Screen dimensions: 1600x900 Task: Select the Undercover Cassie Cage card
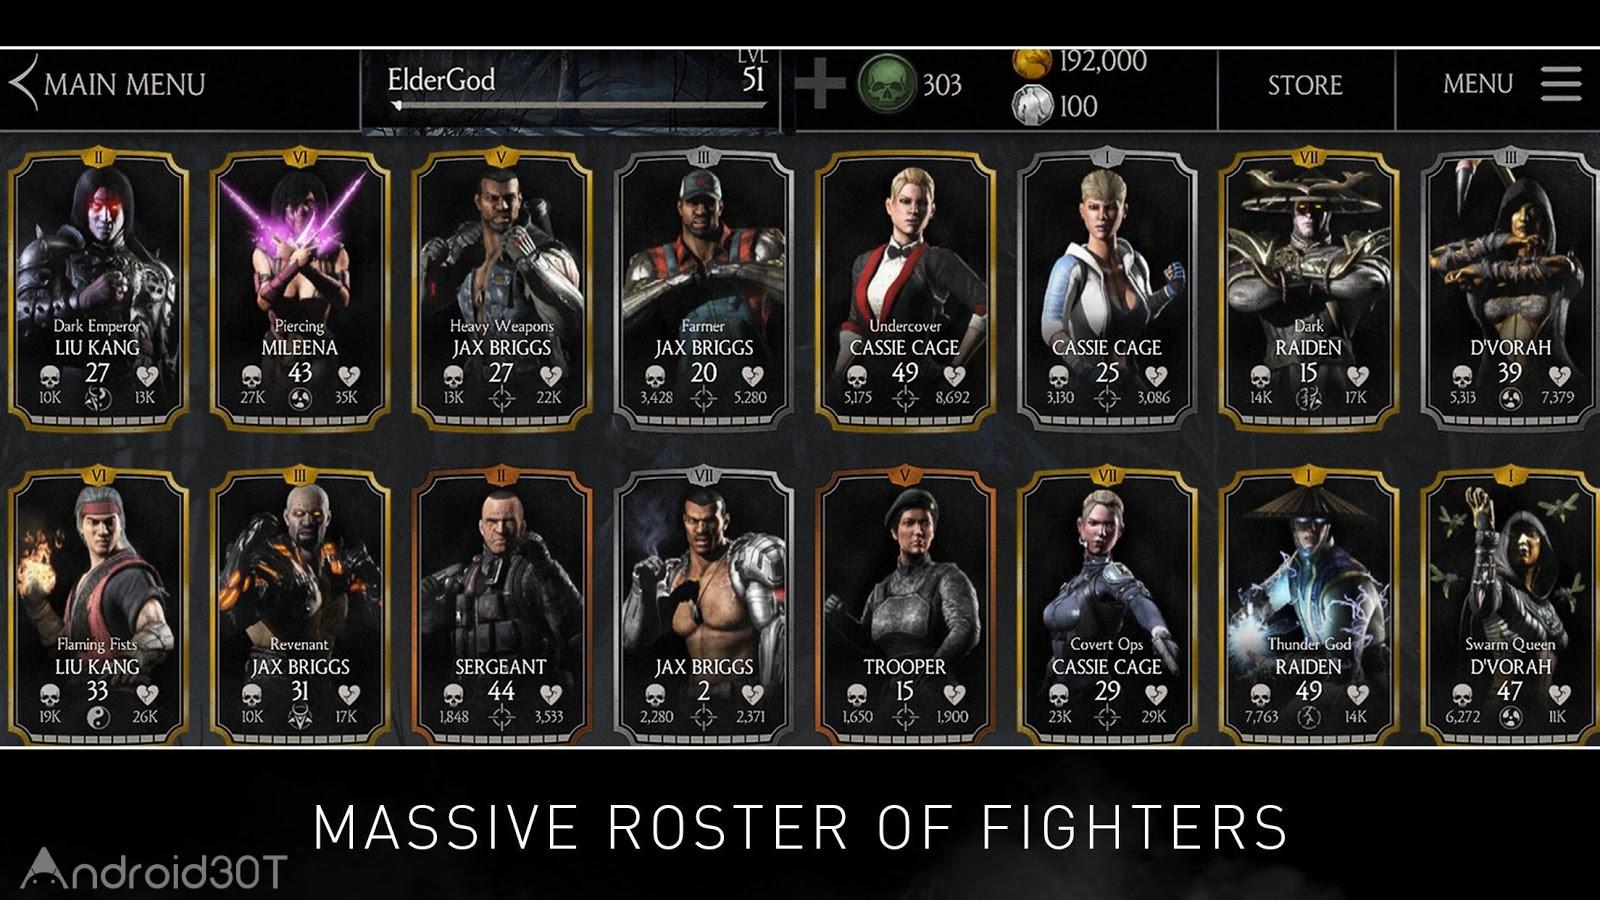pyautogui.click(x=905, y=290)
